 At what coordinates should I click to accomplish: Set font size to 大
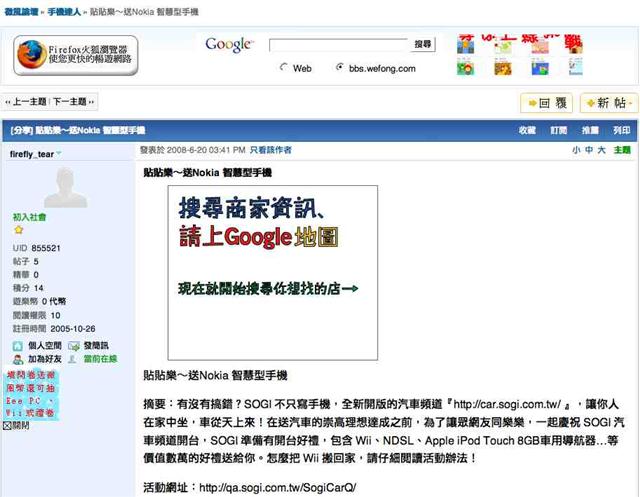coord(601,150)
